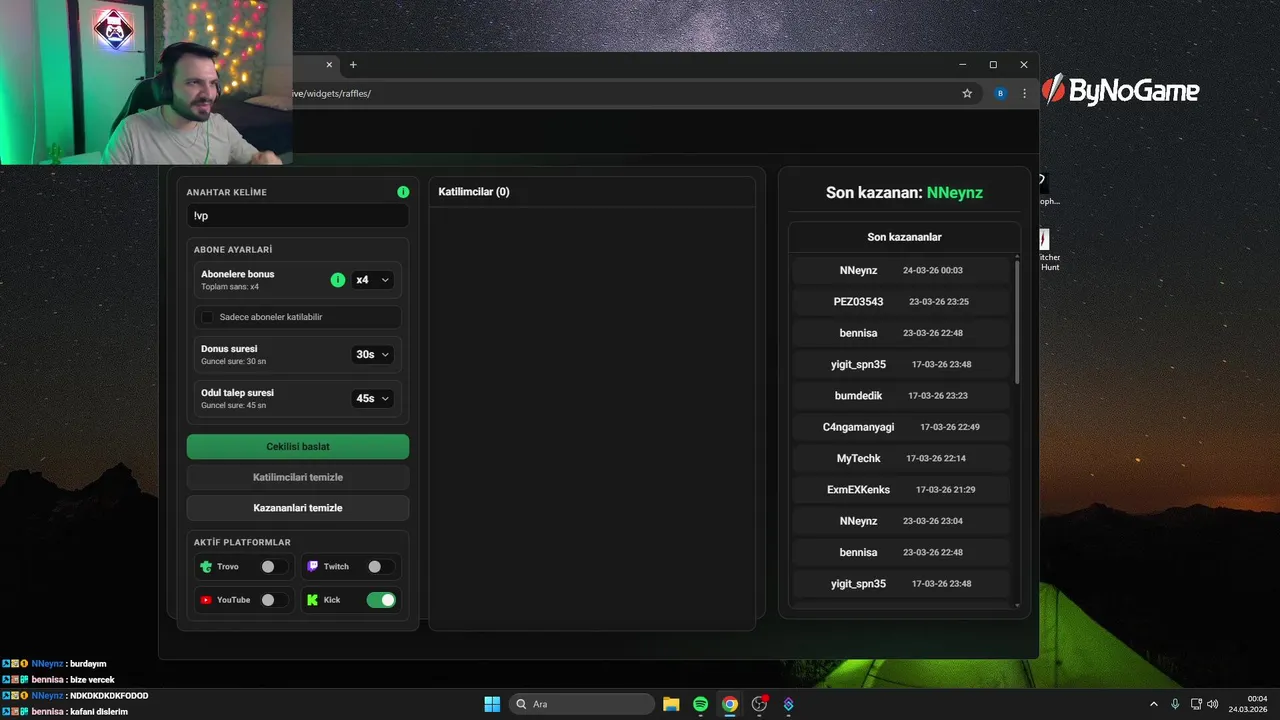
Task: Click the Twitch platform icon
Action: coord(313,567)
